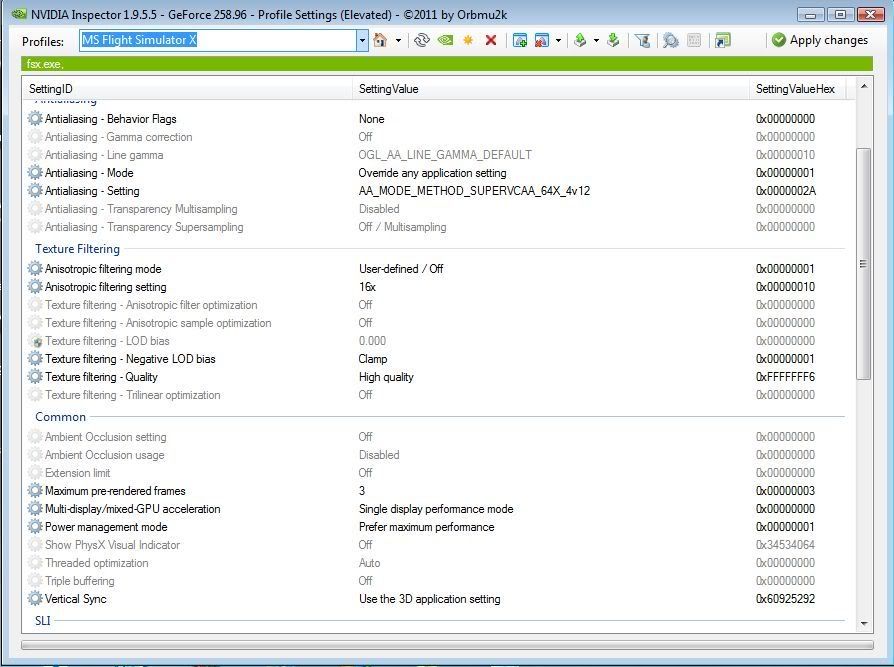The height and width of the screenshot is (667, 894).
Task: Click the remove application from profile icon
Action: point(542,40)
